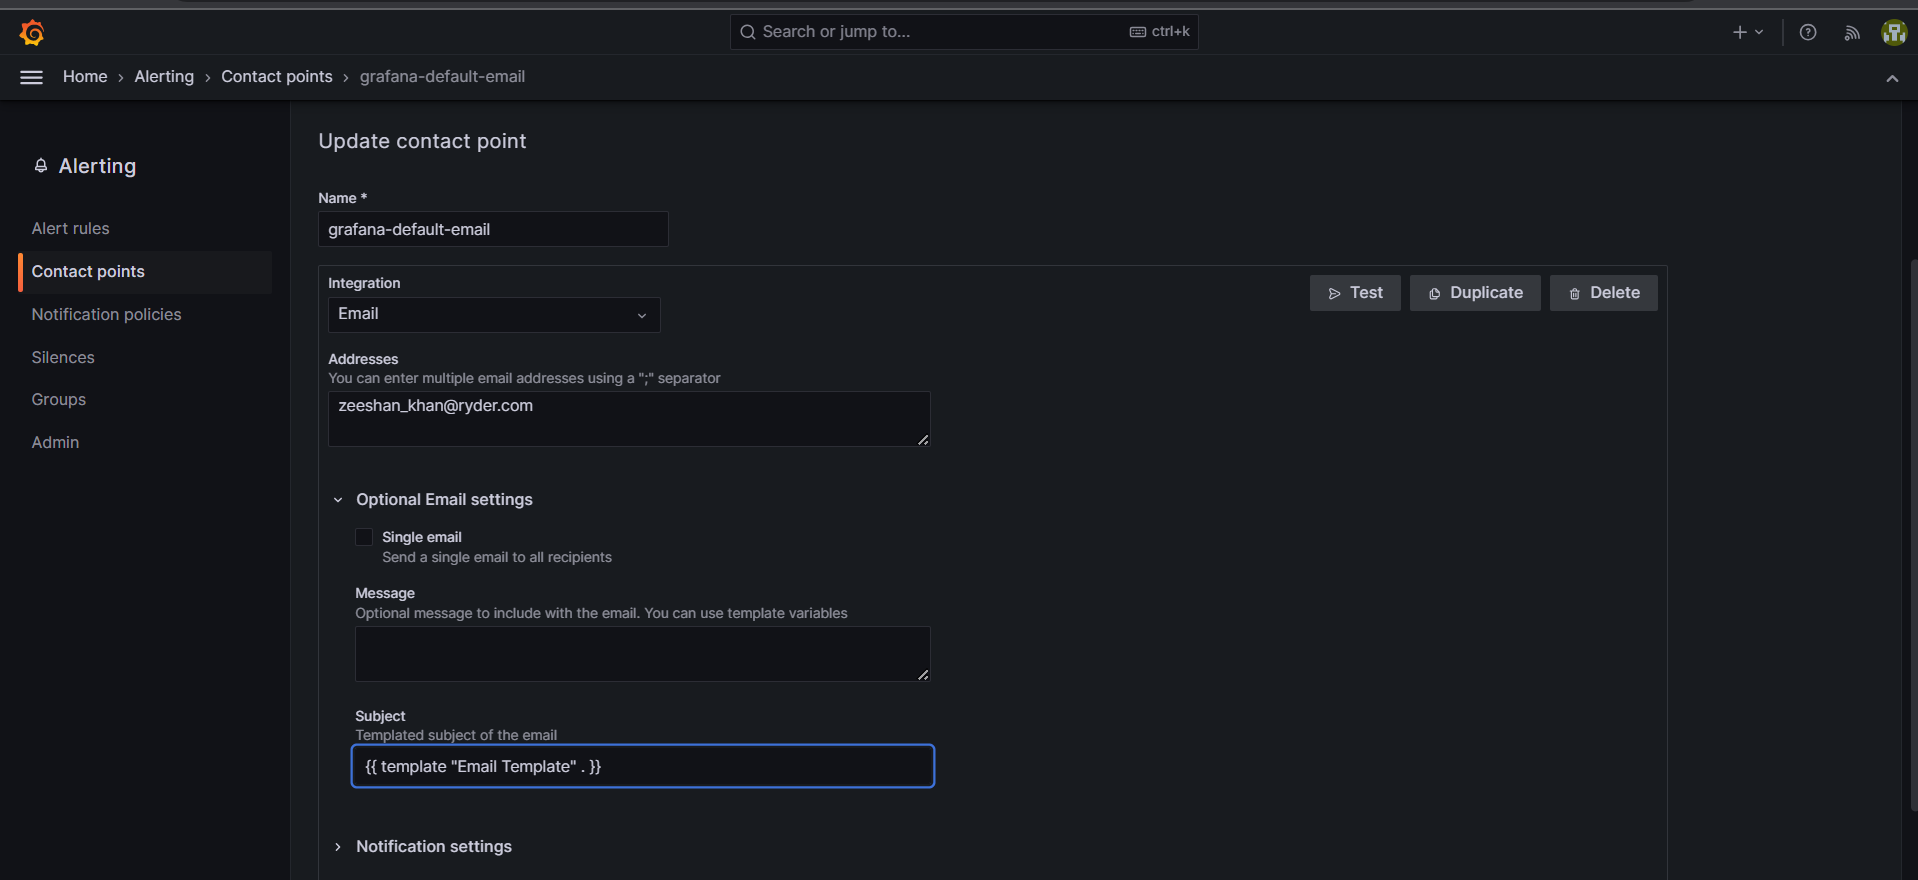Click into the Message text area
Viewport: 1918px width, 880px height.
[643, 654]
